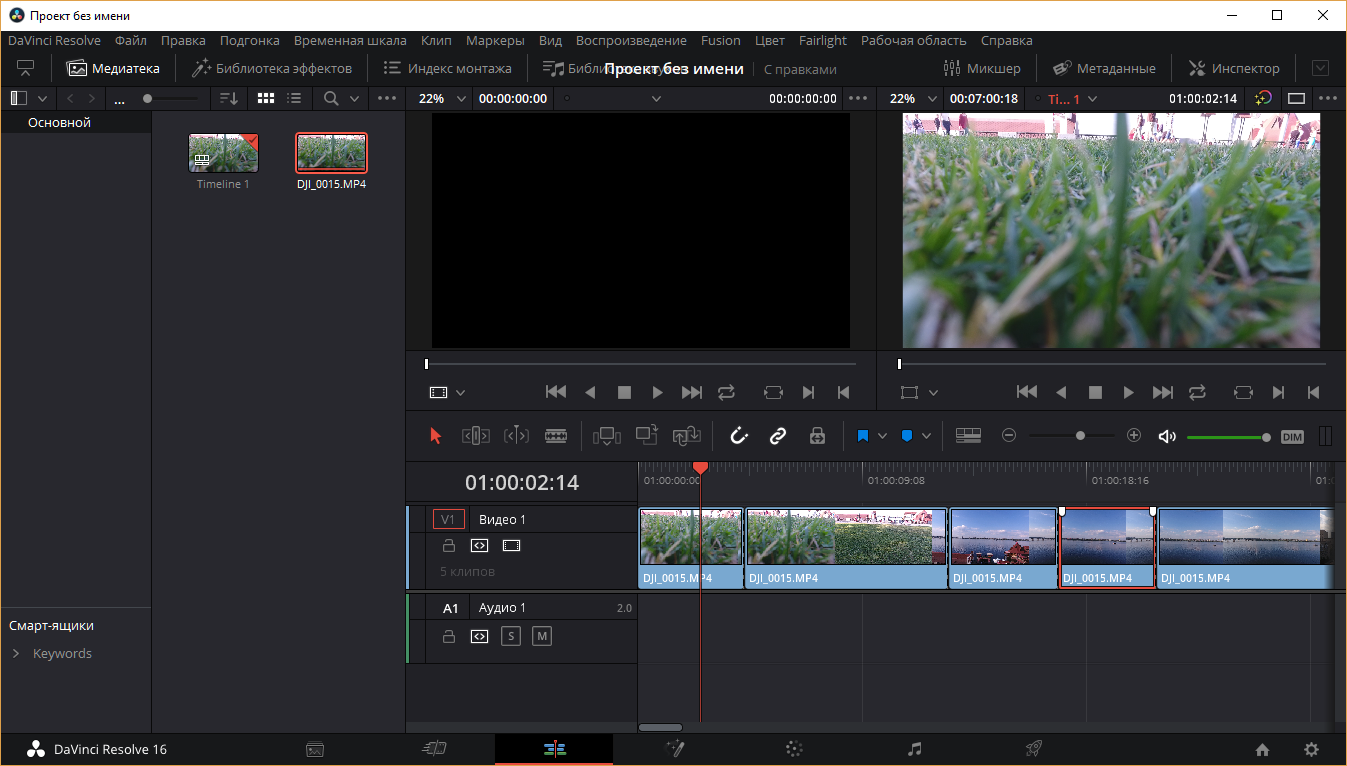The height and width of the screenshot is (766, 1347).
Task: Open the Микшер panel
Action: tap(982, 68)
